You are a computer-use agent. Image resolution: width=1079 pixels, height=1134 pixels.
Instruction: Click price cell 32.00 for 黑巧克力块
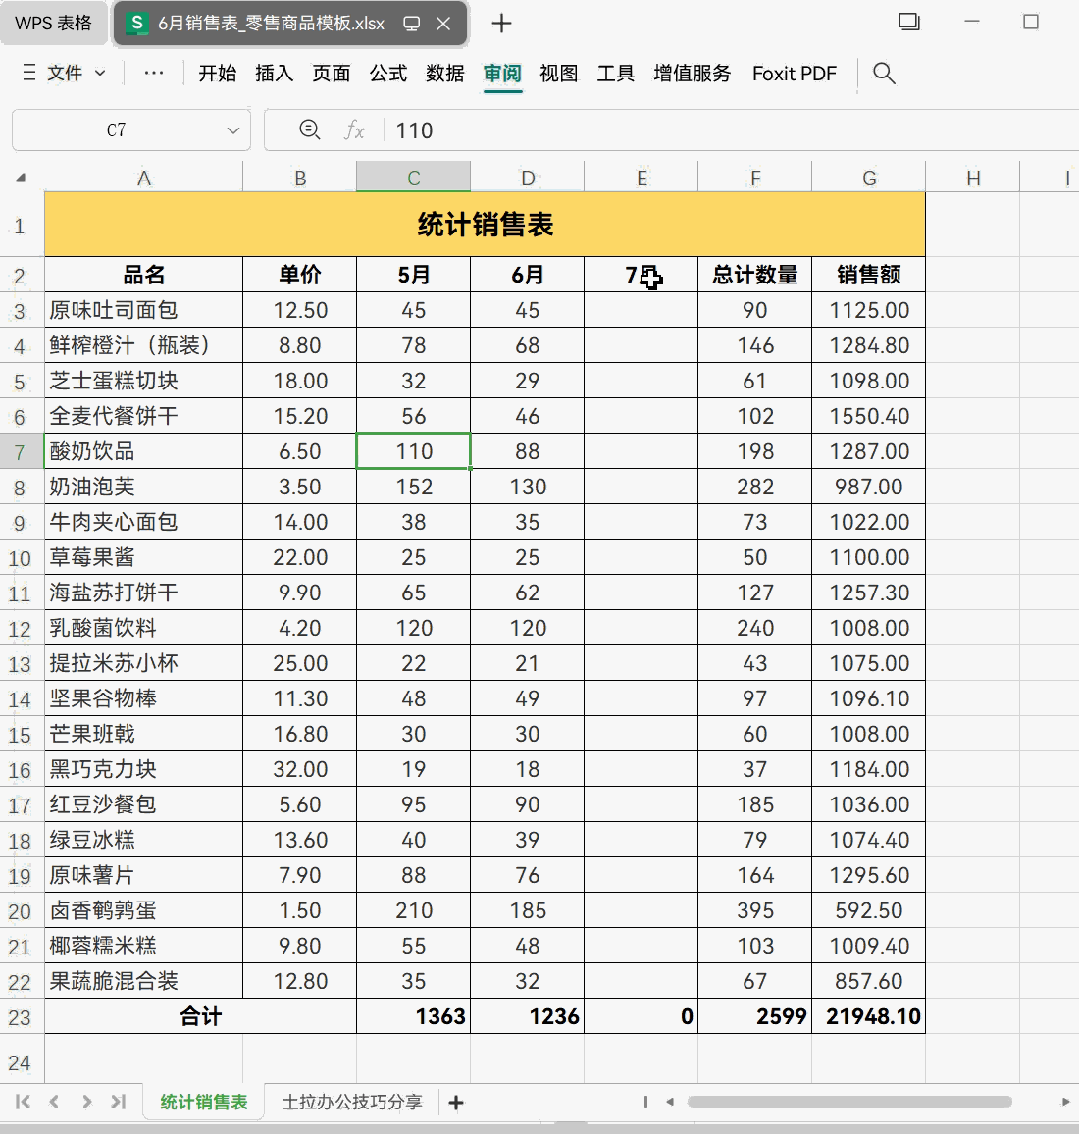pyautogui.click(x=299, y=769)
